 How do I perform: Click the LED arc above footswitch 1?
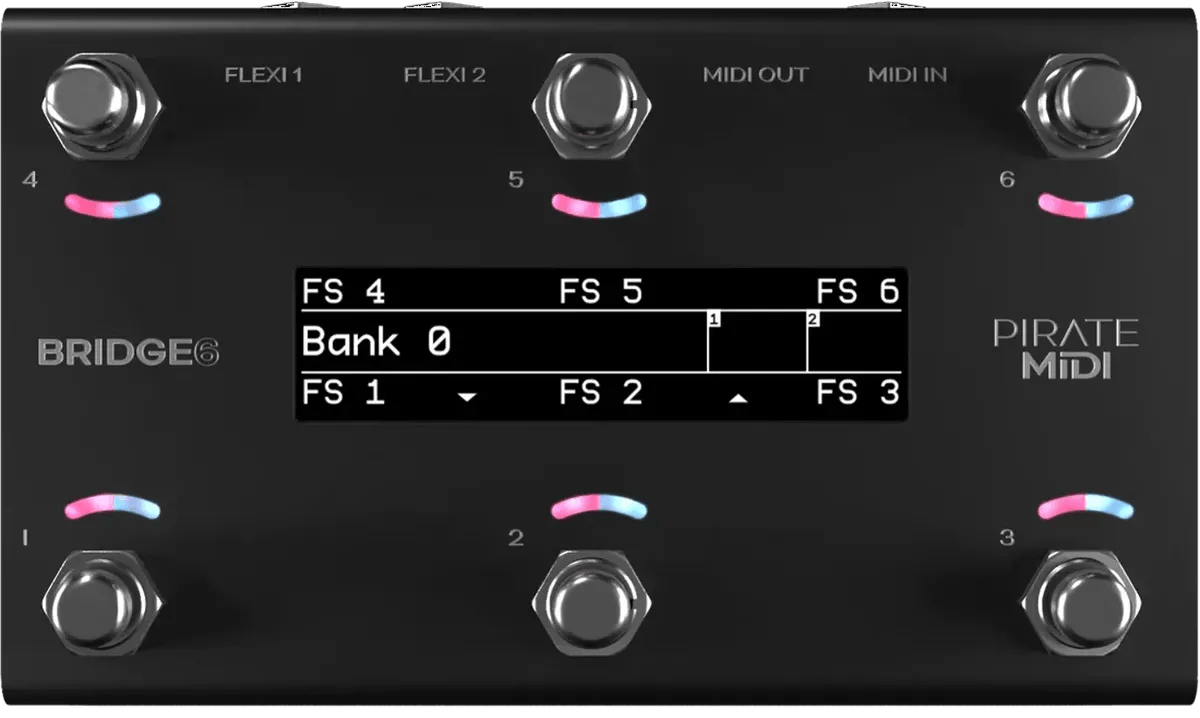[x=112, y=506]
